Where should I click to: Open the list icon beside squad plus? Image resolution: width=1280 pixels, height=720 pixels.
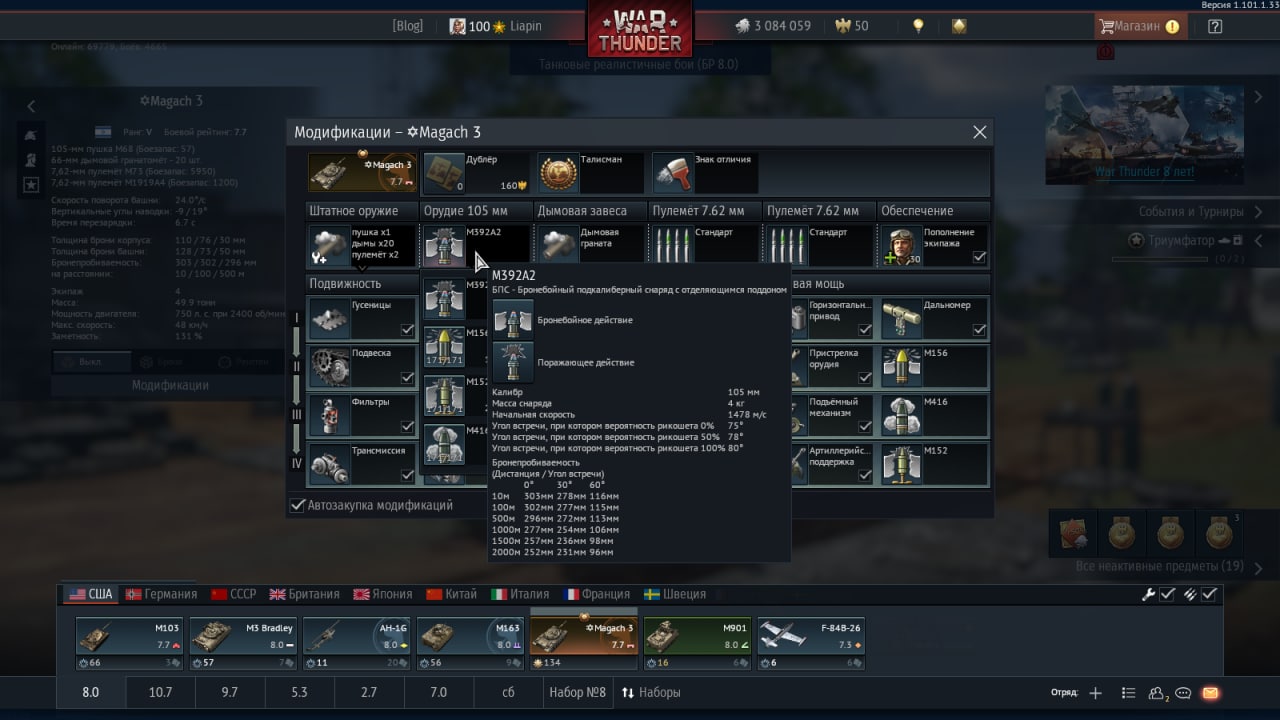click(1128, 693)
